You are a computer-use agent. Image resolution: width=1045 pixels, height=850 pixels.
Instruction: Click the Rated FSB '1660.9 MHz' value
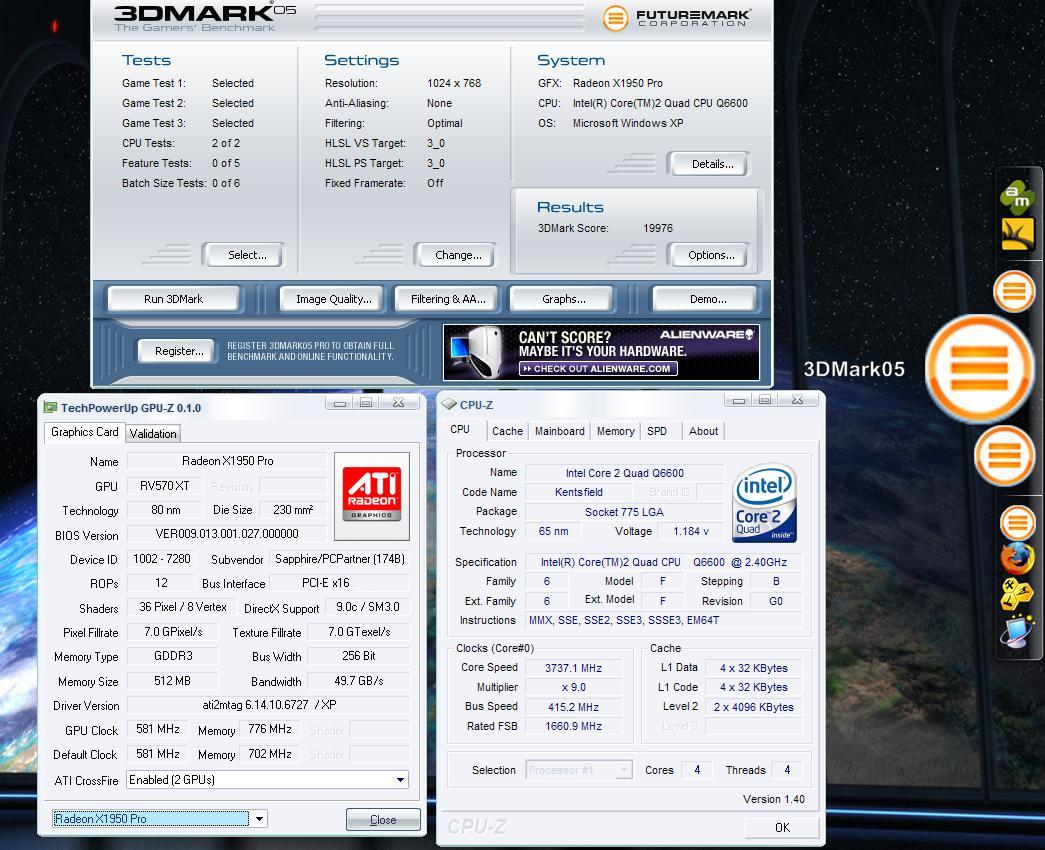click(x=573, y=726)
